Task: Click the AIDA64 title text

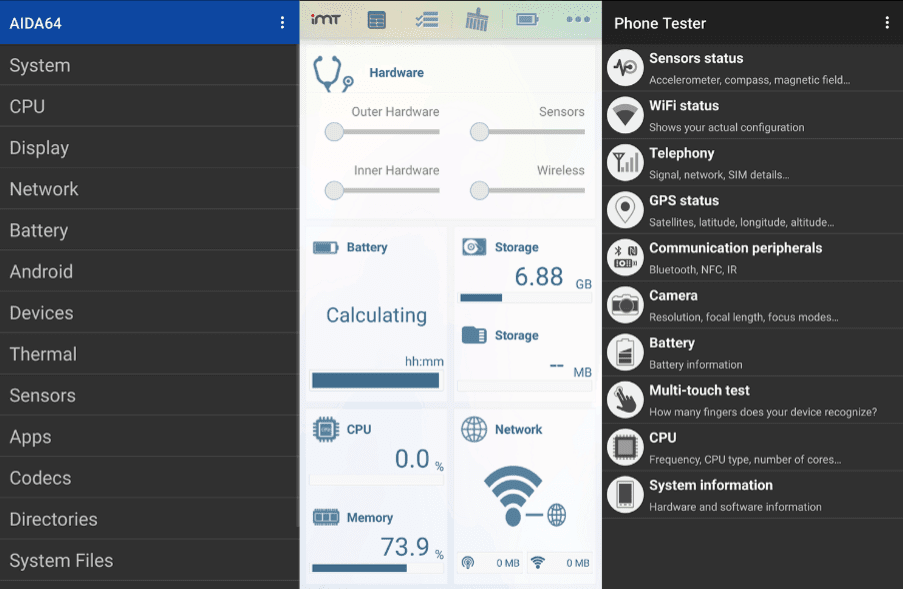Action: pos(35,23)
